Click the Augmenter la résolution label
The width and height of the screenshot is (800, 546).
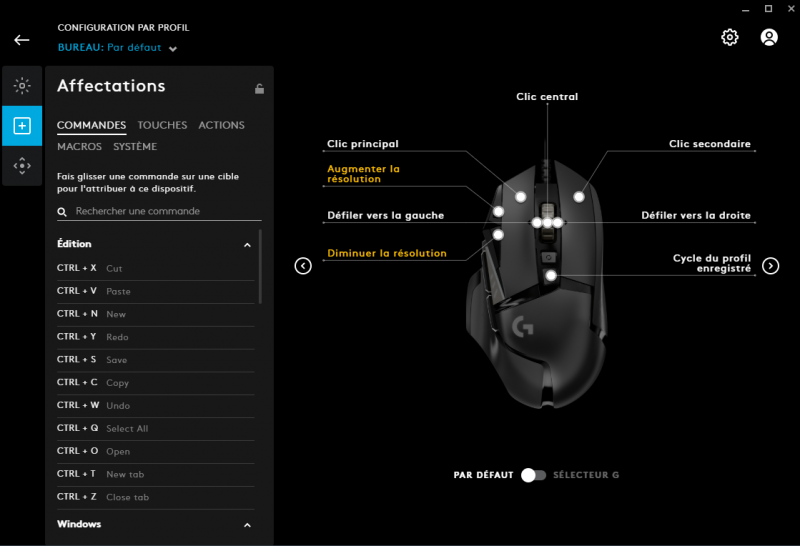(x=363, y=174)
